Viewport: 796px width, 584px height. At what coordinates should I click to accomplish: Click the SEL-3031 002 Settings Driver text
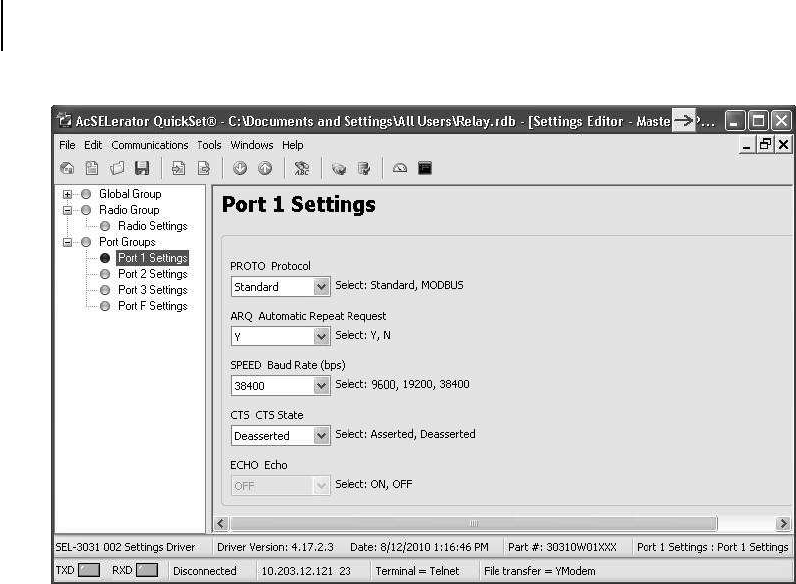125,547
